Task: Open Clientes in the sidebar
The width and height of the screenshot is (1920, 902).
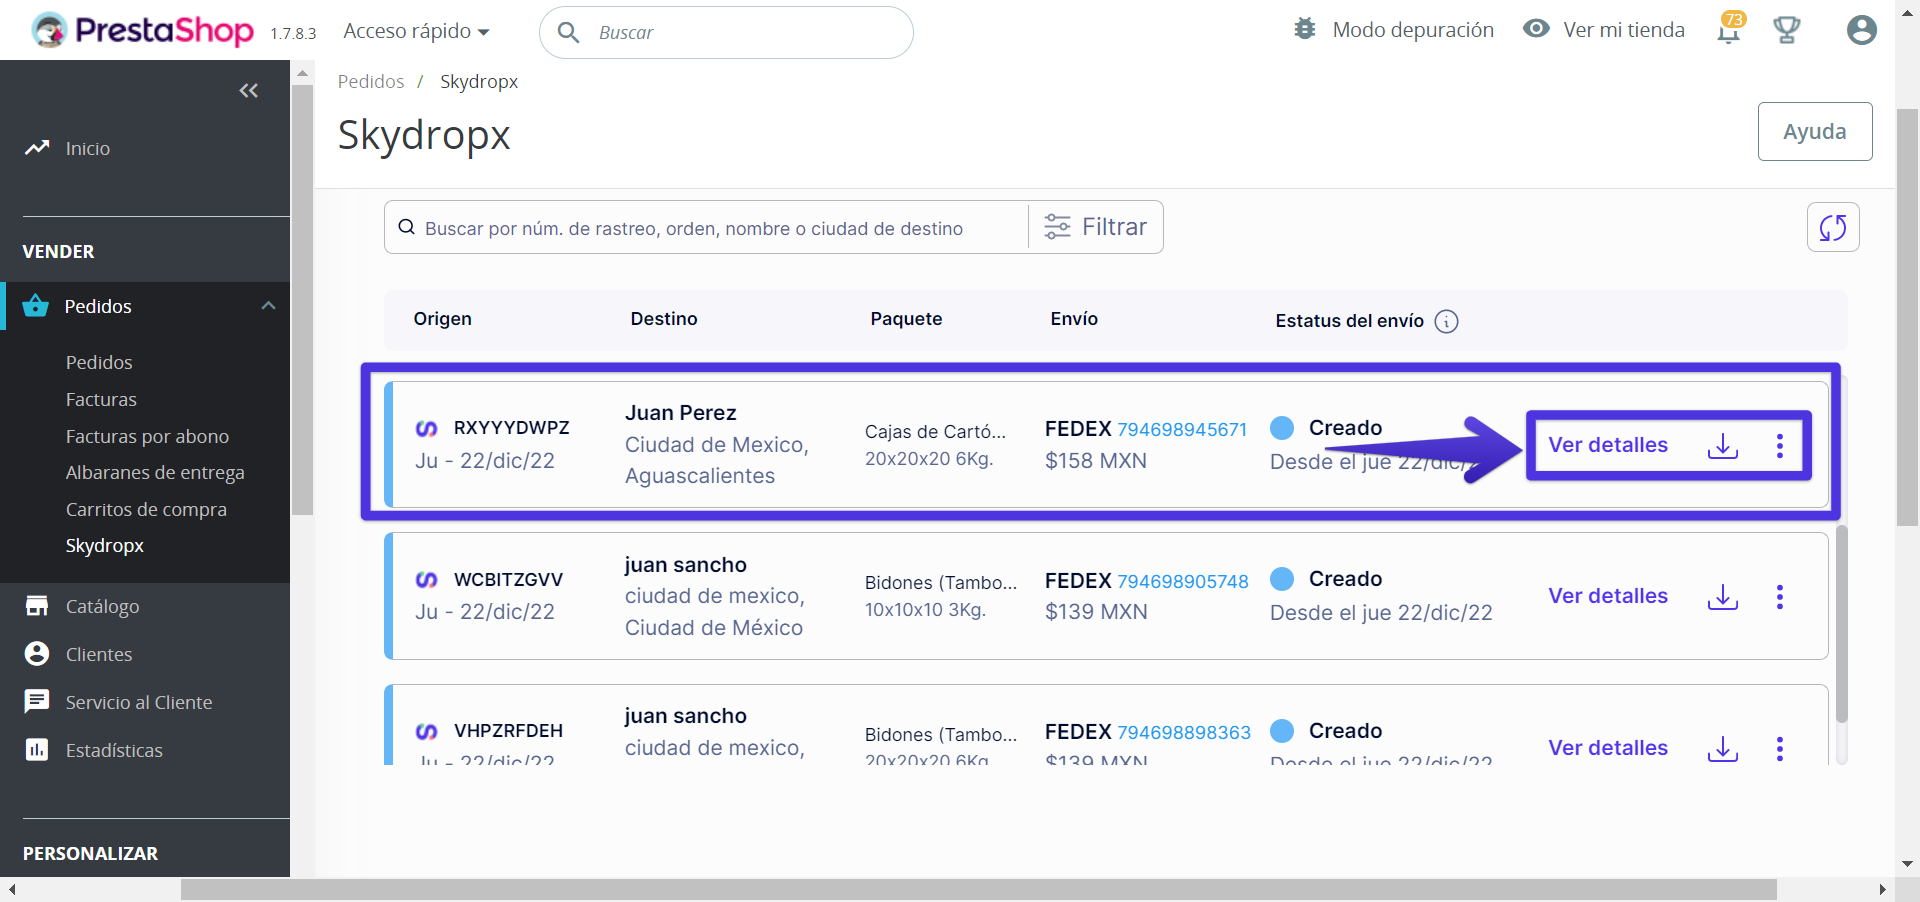Action: coord(99,654)
